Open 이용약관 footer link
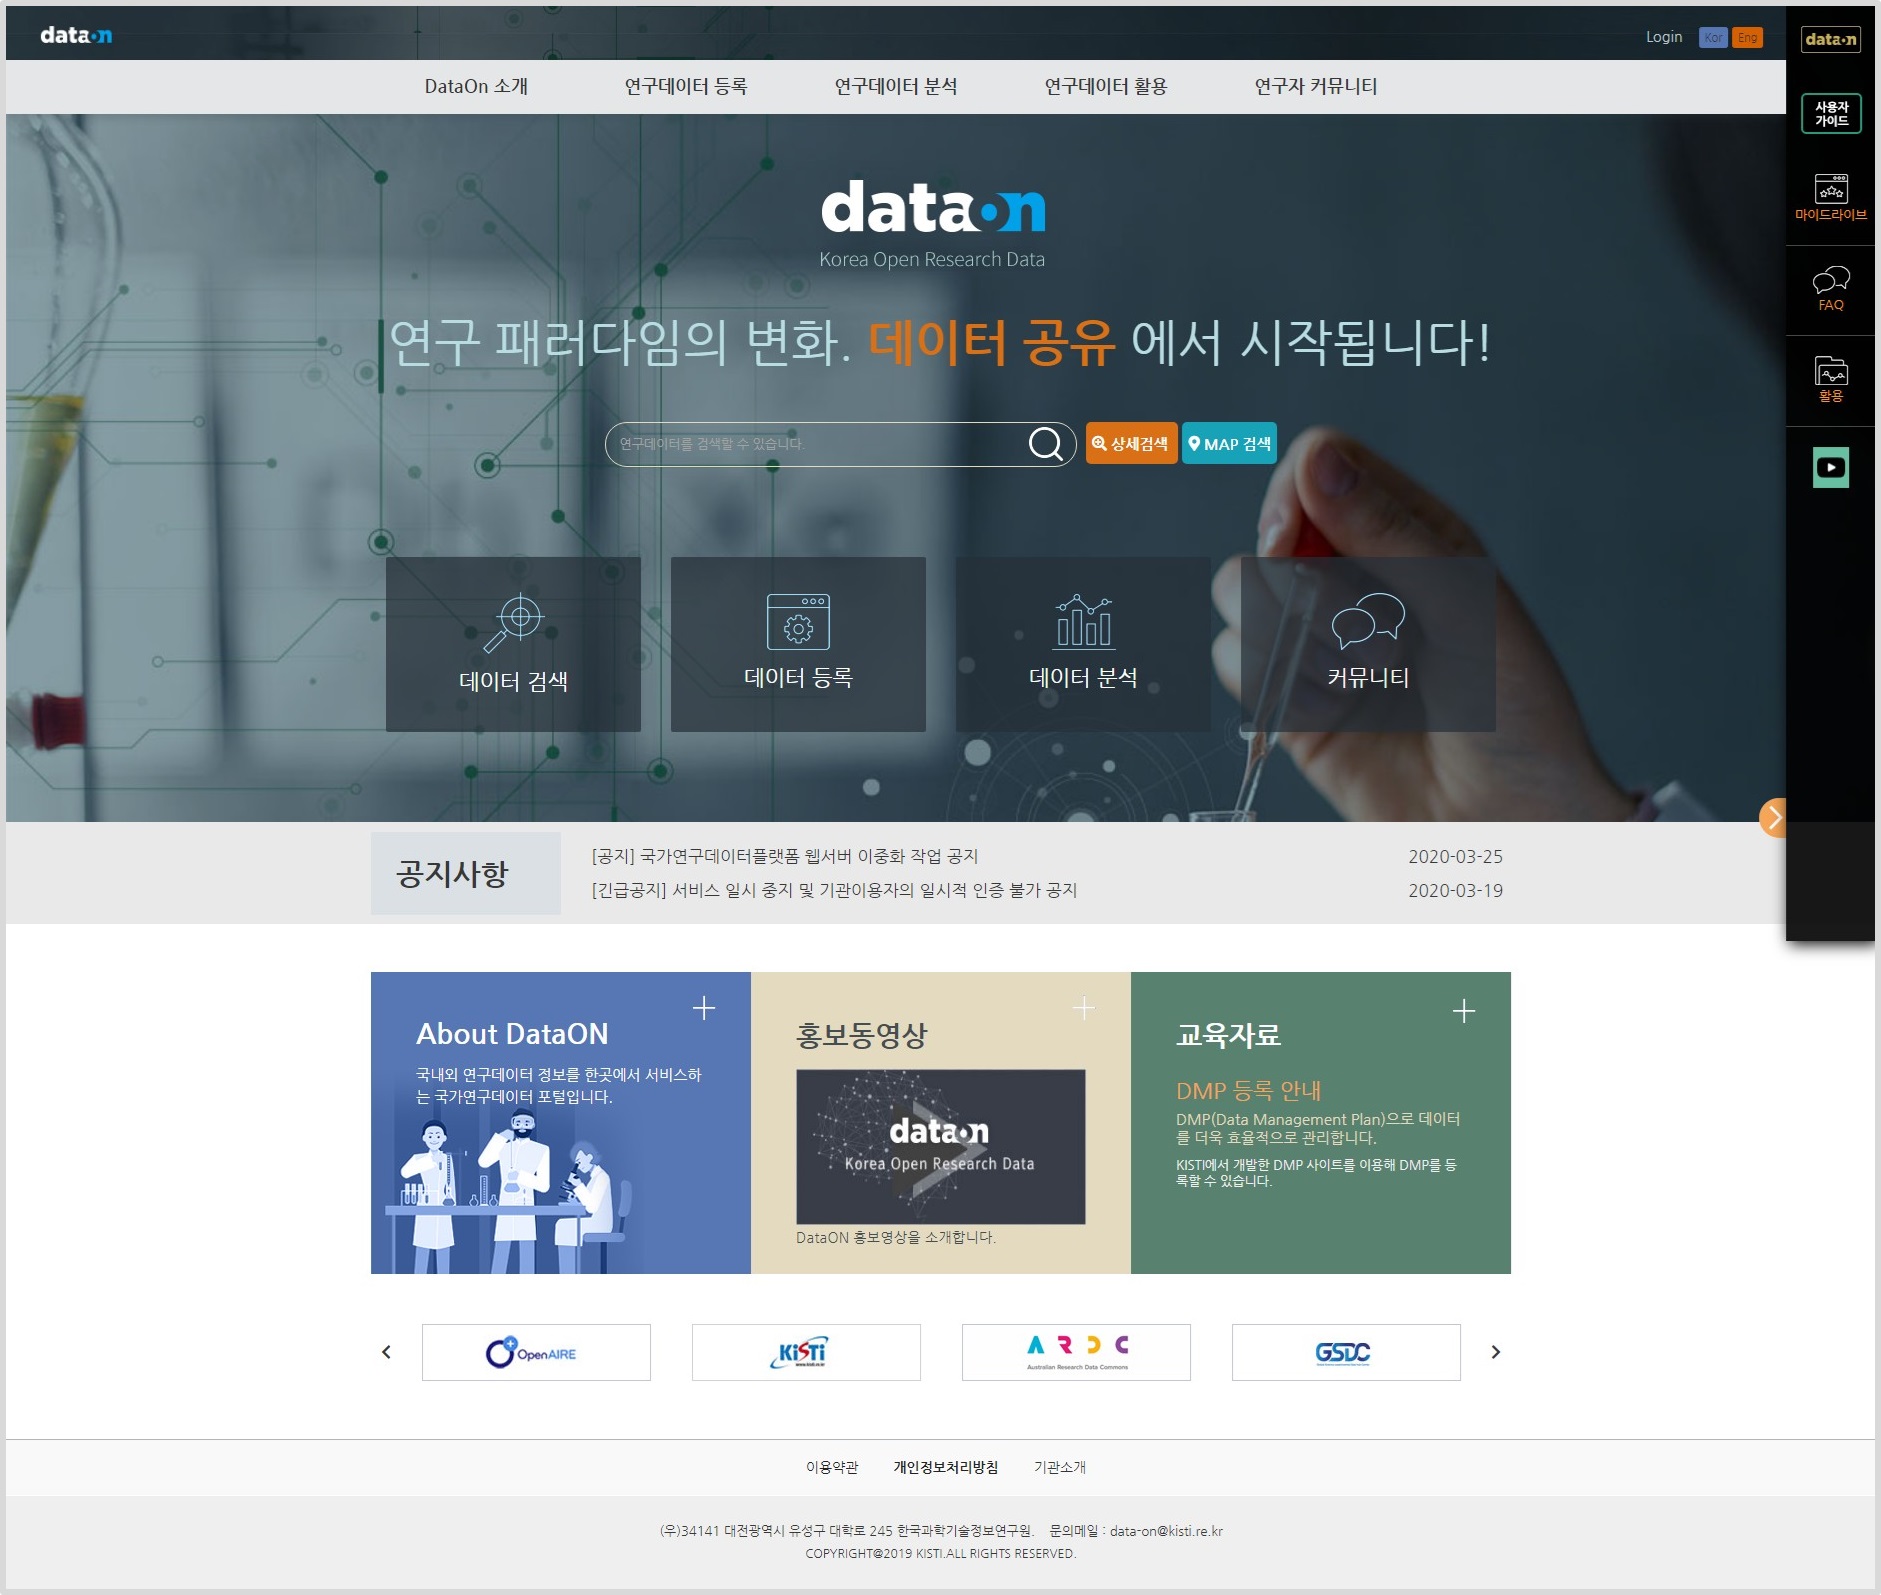Viewport: 1881px width, 1595px height. (x=832, y=1468)
